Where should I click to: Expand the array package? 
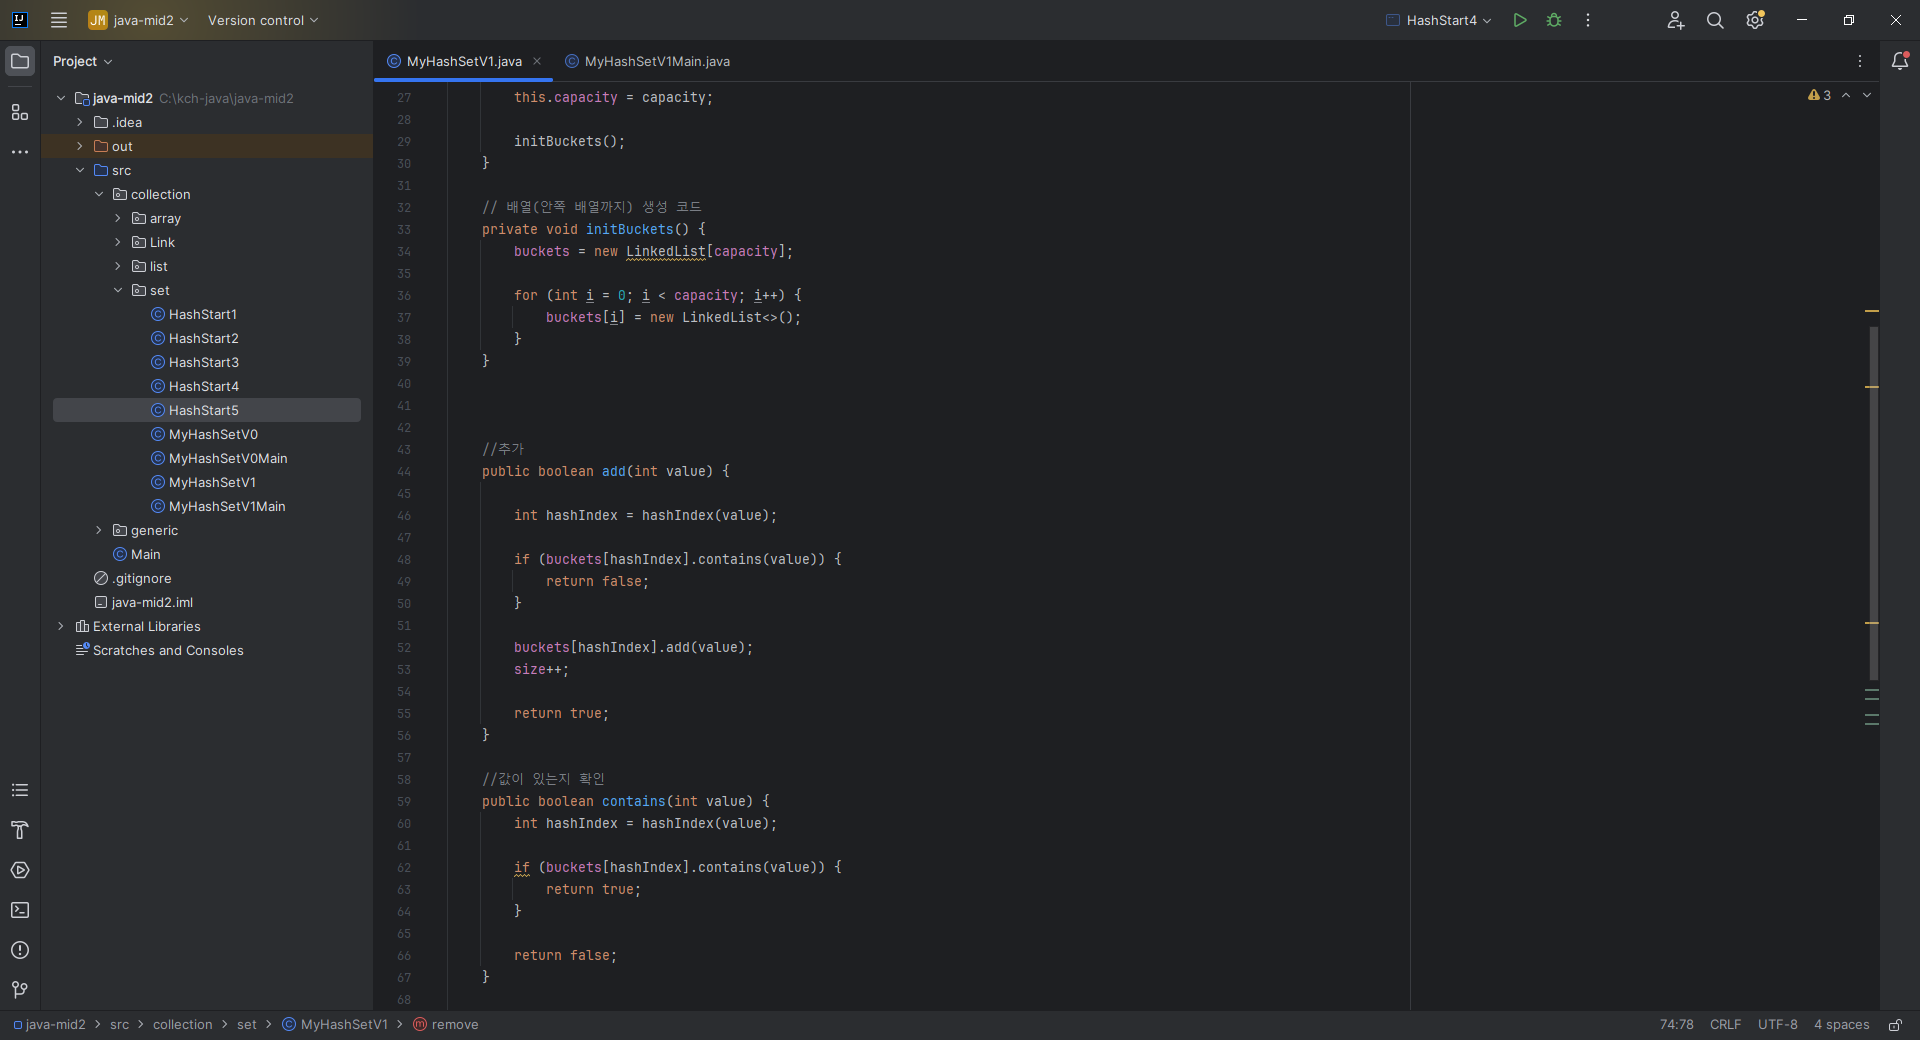[x=118, y=218]
